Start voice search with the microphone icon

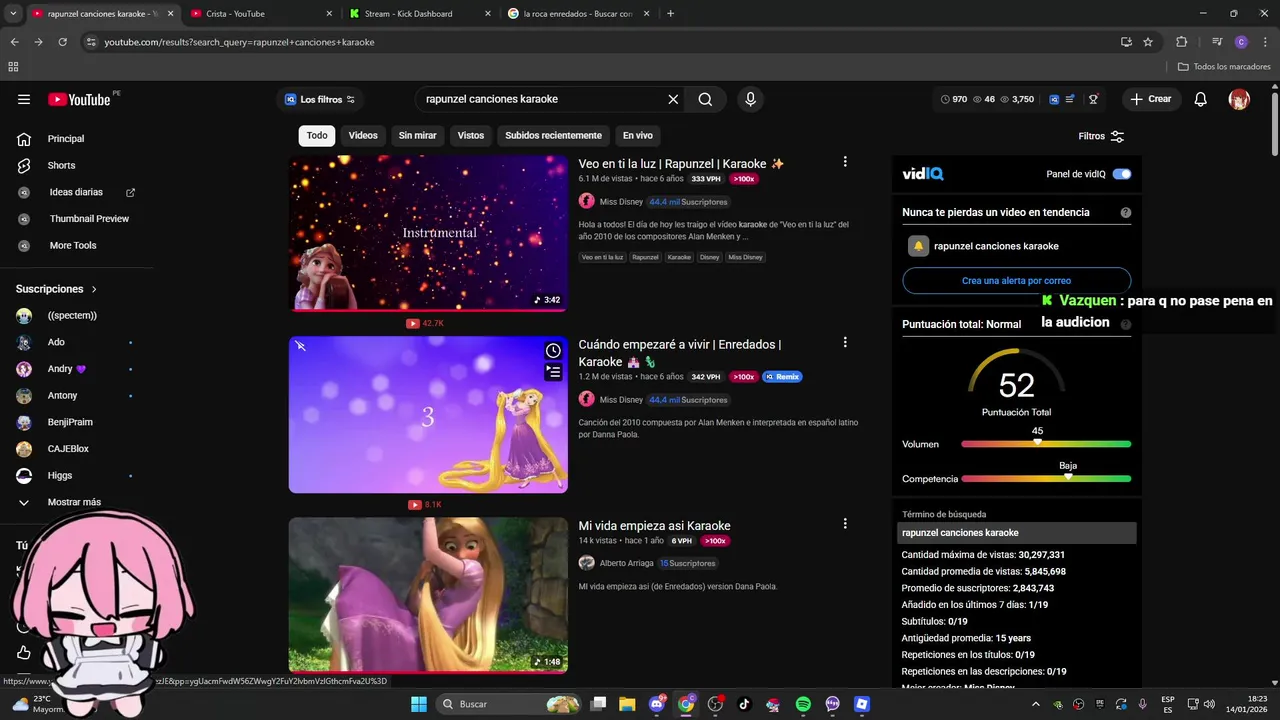click(750, 99)
